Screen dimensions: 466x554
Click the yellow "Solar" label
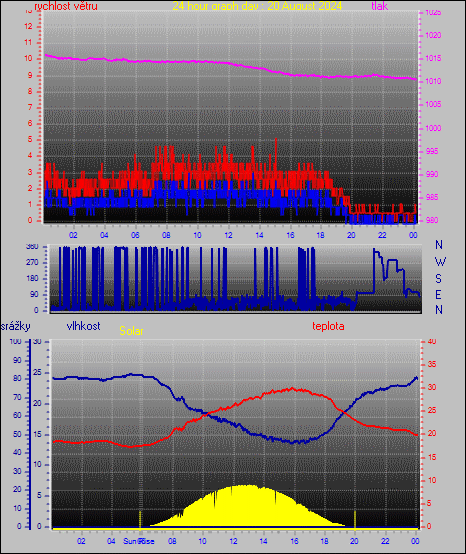pos(131,331)
